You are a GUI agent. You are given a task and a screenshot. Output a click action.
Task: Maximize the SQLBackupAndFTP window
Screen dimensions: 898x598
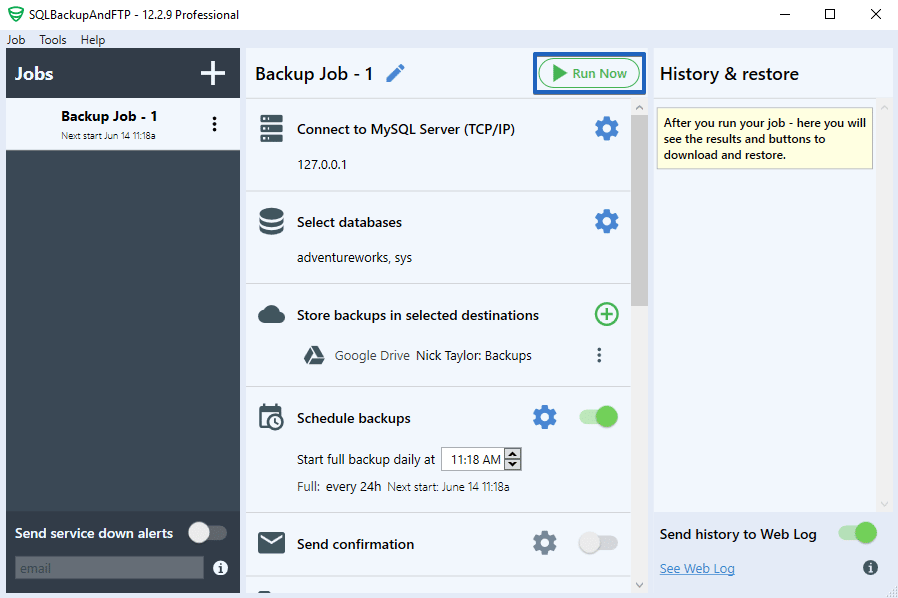pos(830,14)
